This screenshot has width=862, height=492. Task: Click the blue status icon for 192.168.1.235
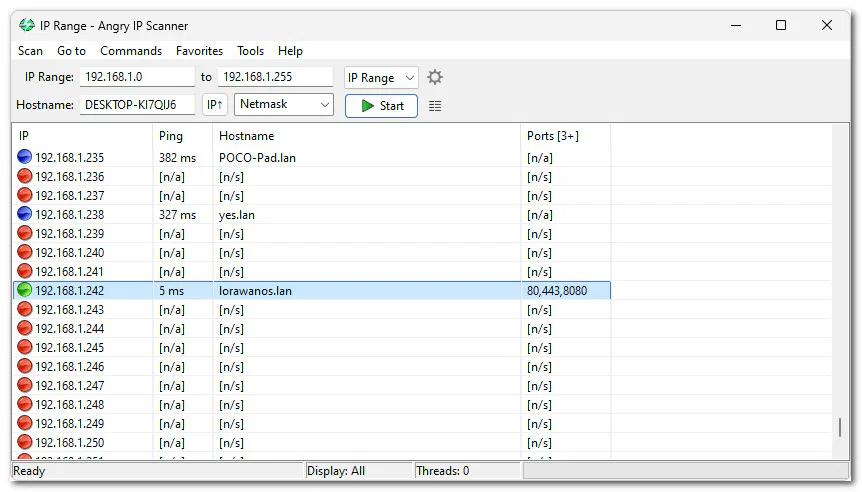(x=24, y=157)
